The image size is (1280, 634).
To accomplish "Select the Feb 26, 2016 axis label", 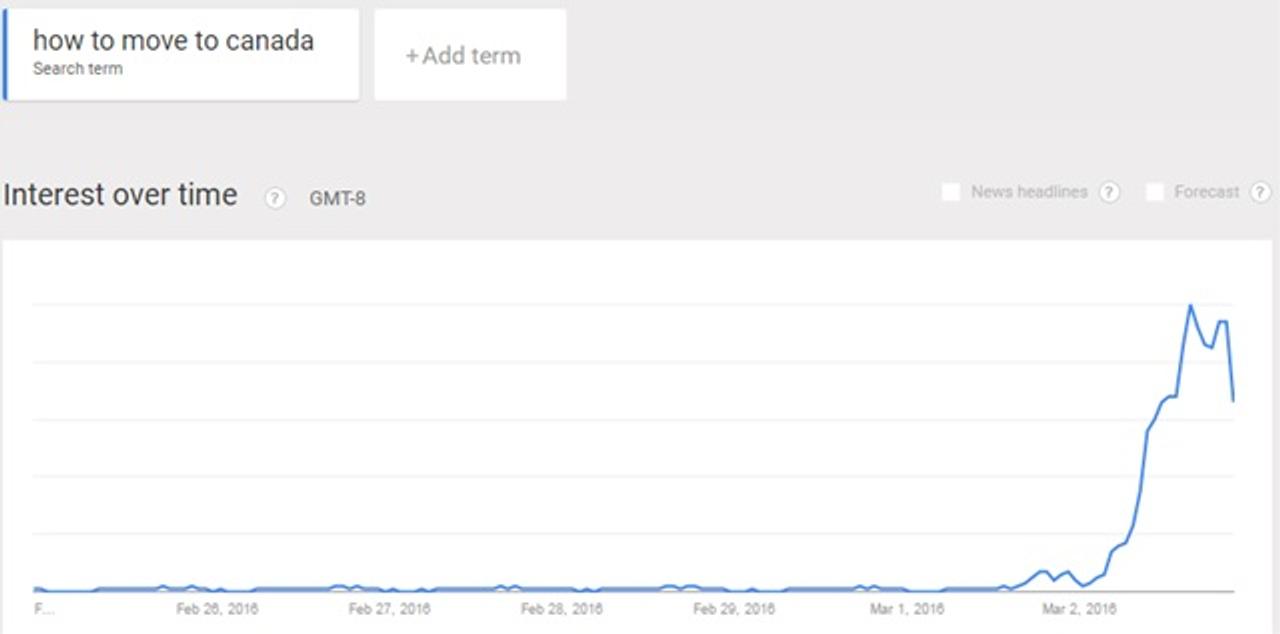I will (x=219, y=608).
